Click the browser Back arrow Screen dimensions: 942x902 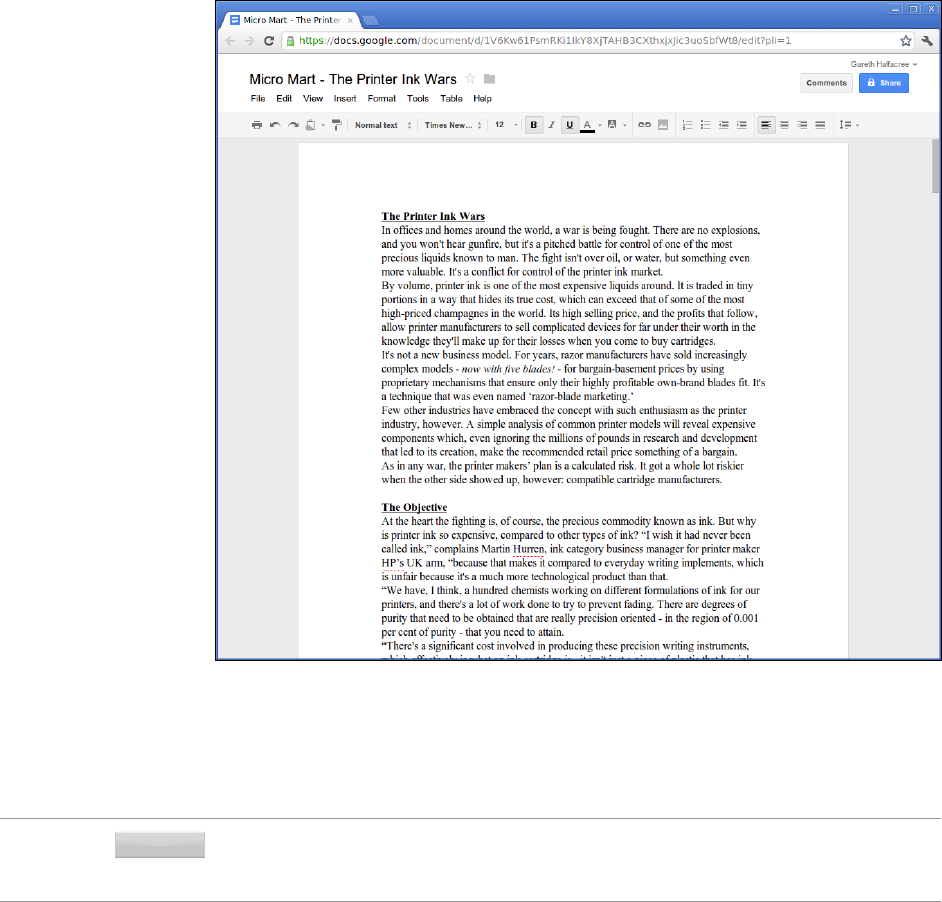tap(231, 41)
